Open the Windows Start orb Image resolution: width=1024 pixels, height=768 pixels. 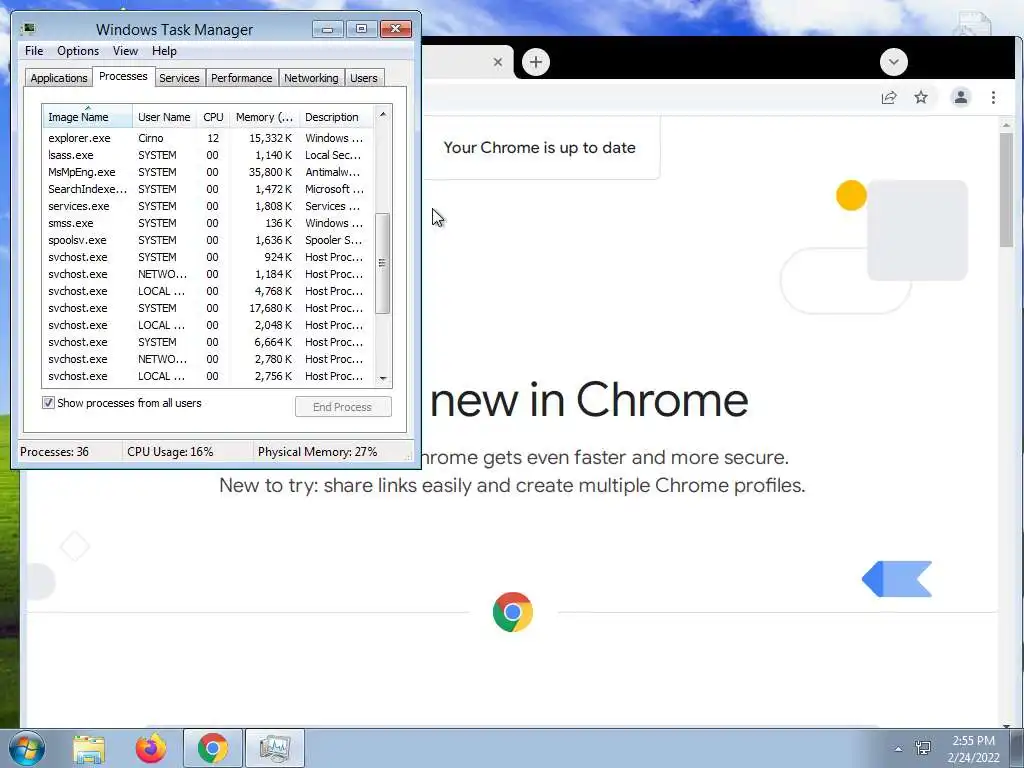point(27,748)
